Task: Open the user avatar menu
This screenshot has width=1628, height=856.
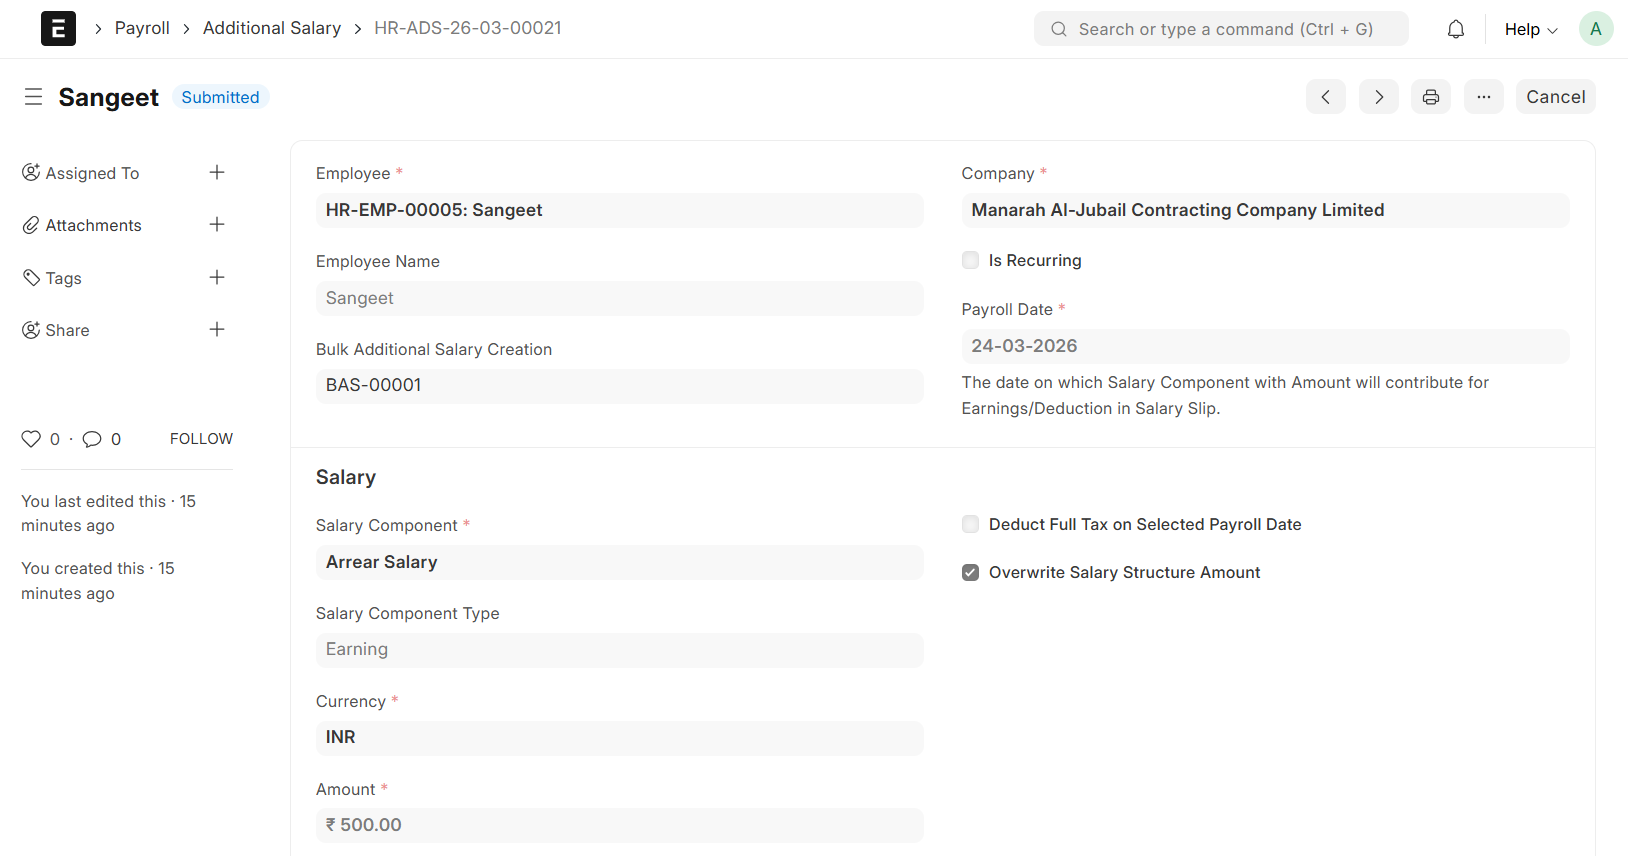Action: tap(1595, 29)
